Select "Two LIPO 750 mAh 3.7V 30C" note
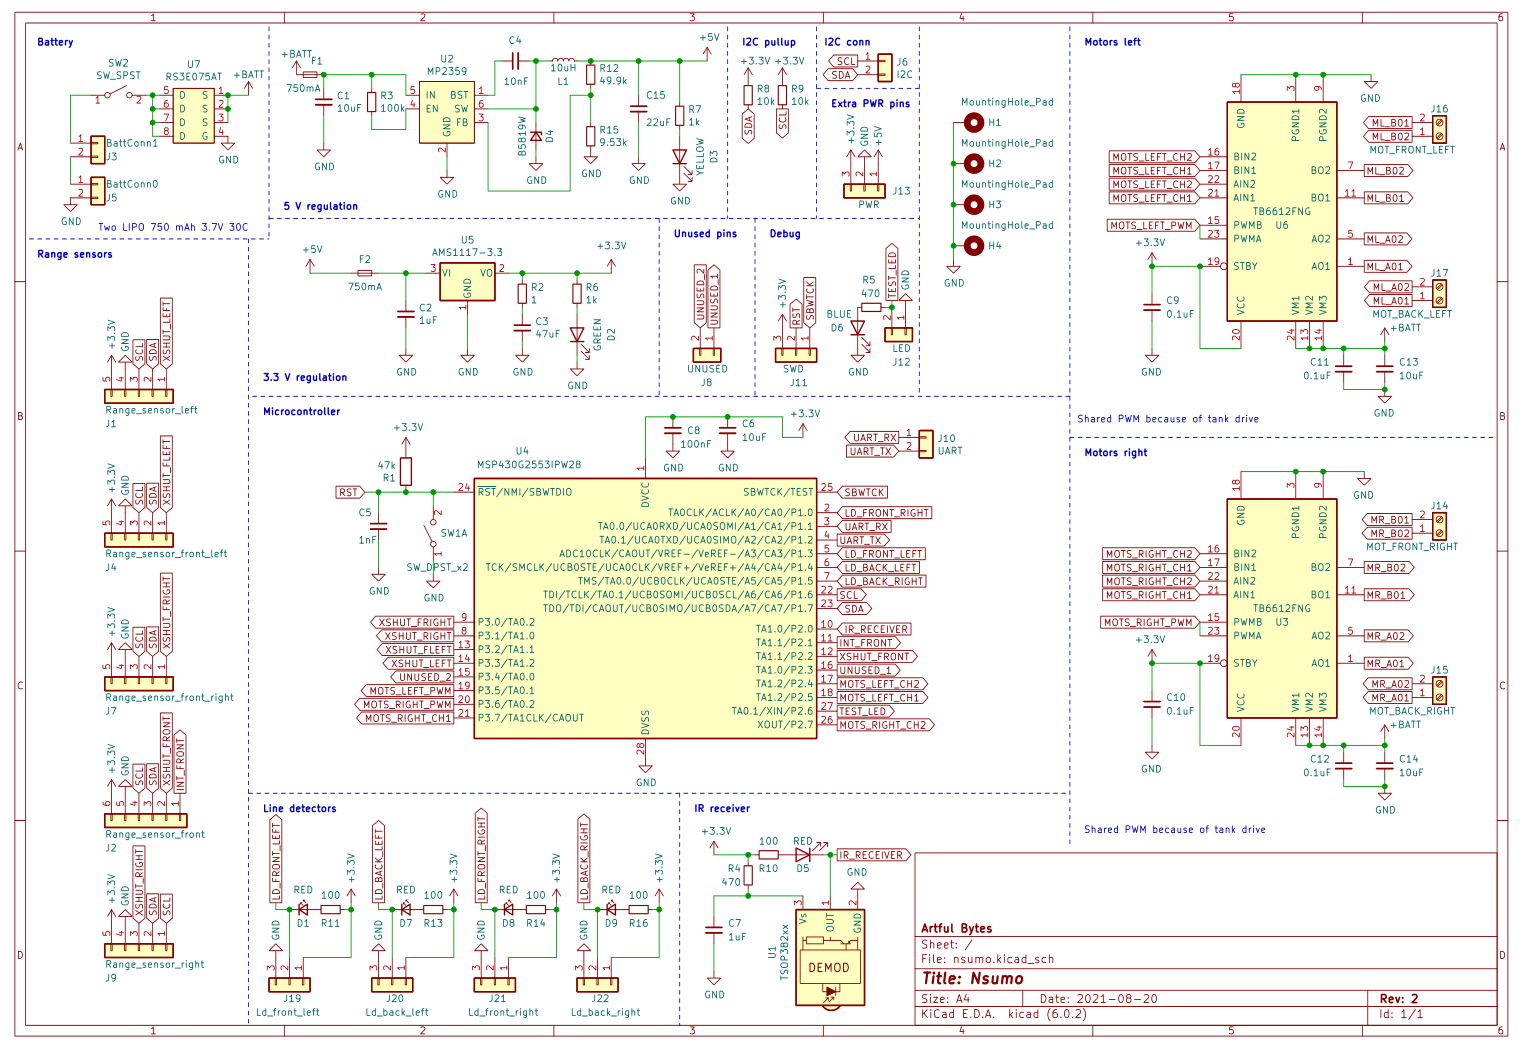Viewport: 1524px width, 1050px height. point(173,227)
